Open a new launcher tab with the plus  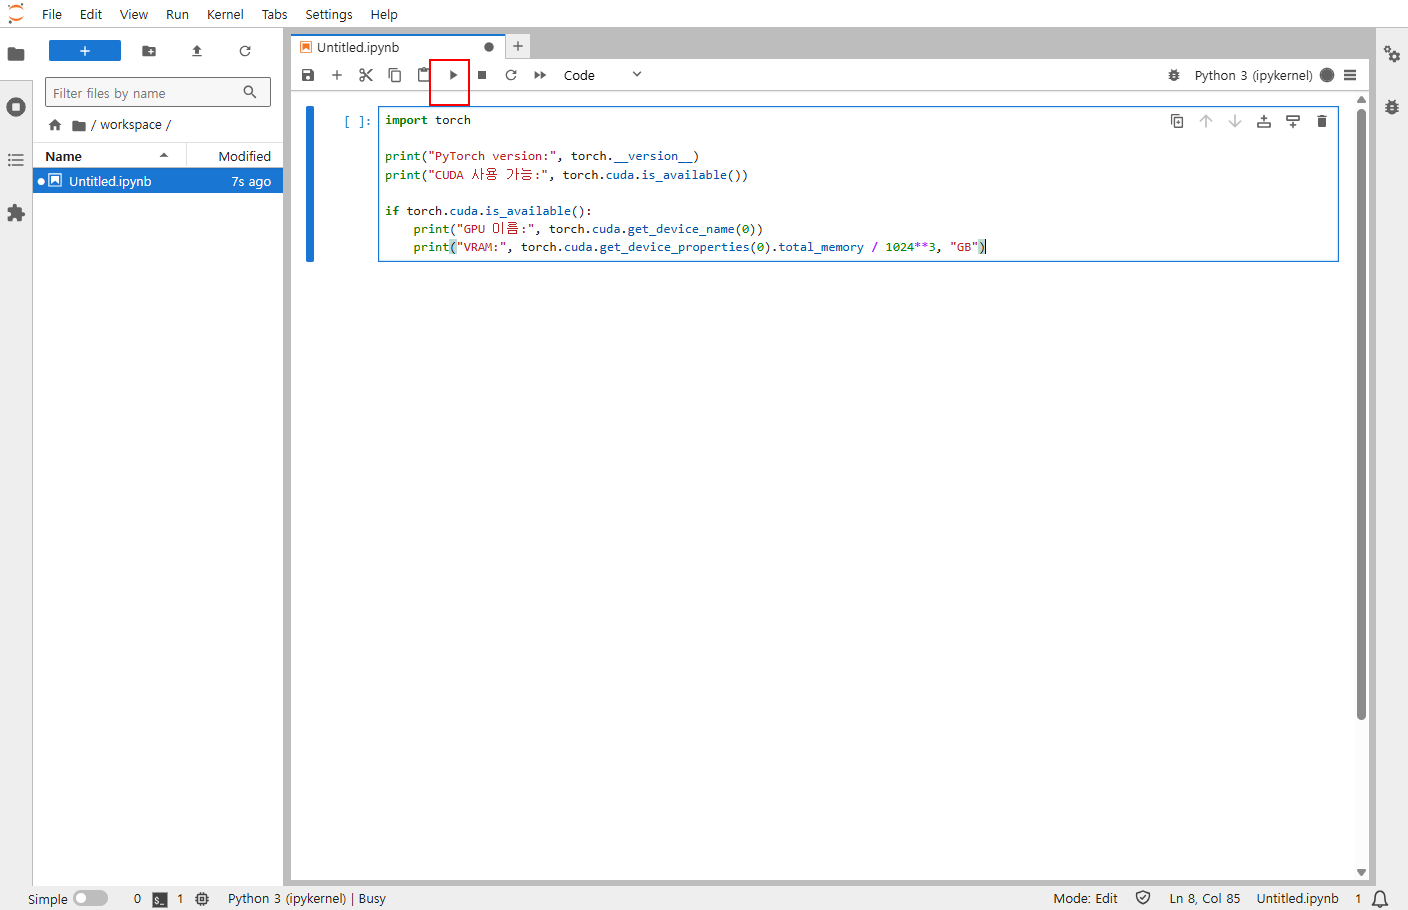pos(518,46)
